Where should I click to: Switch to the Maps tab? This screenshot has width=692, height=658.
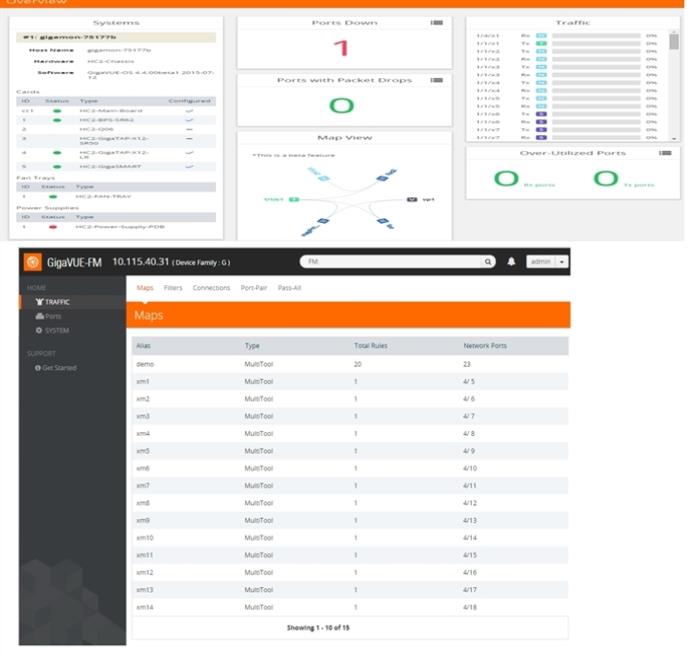145,288
